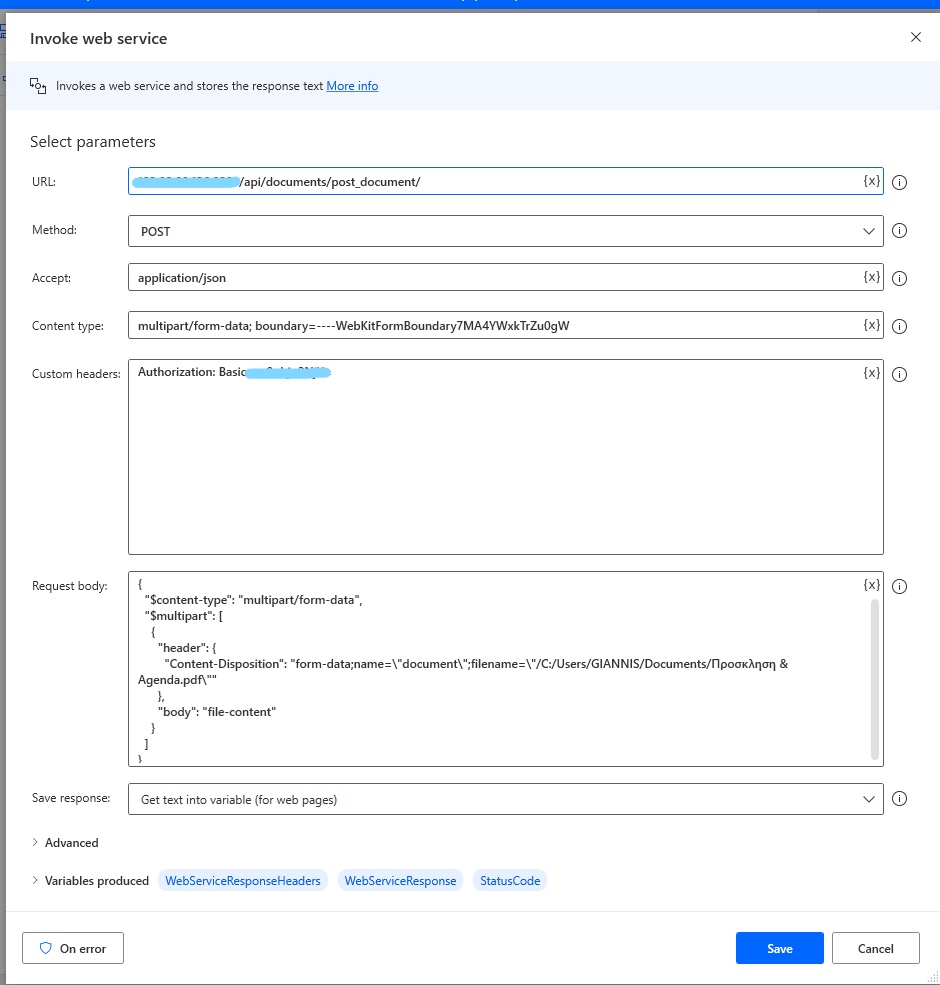
Task: Expand the Advanced section
Action: [64, 842]
